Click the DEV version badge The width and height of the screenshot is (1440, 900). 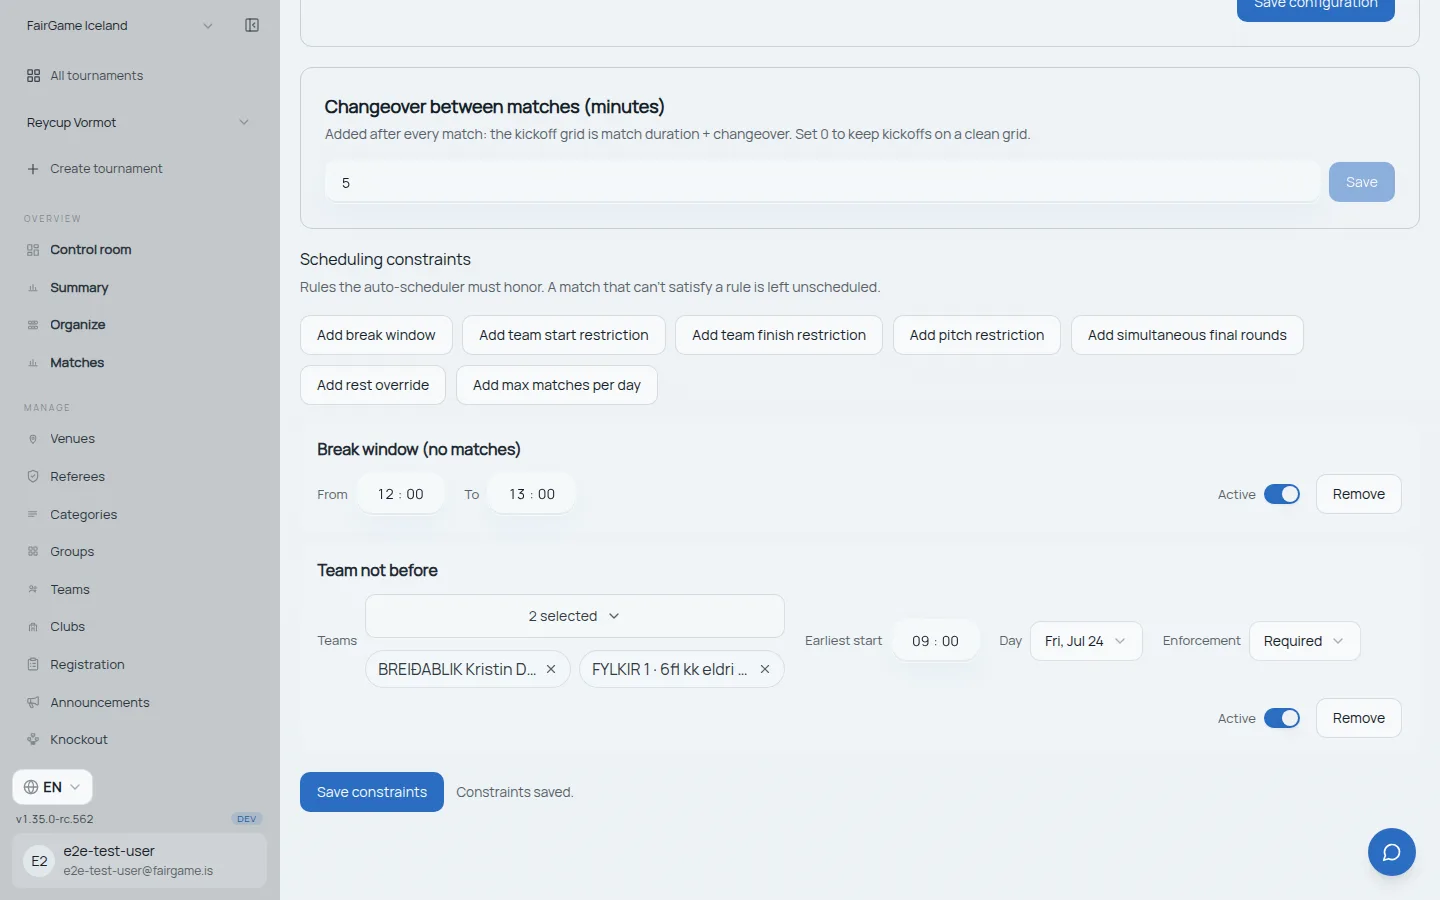(247, 819)
